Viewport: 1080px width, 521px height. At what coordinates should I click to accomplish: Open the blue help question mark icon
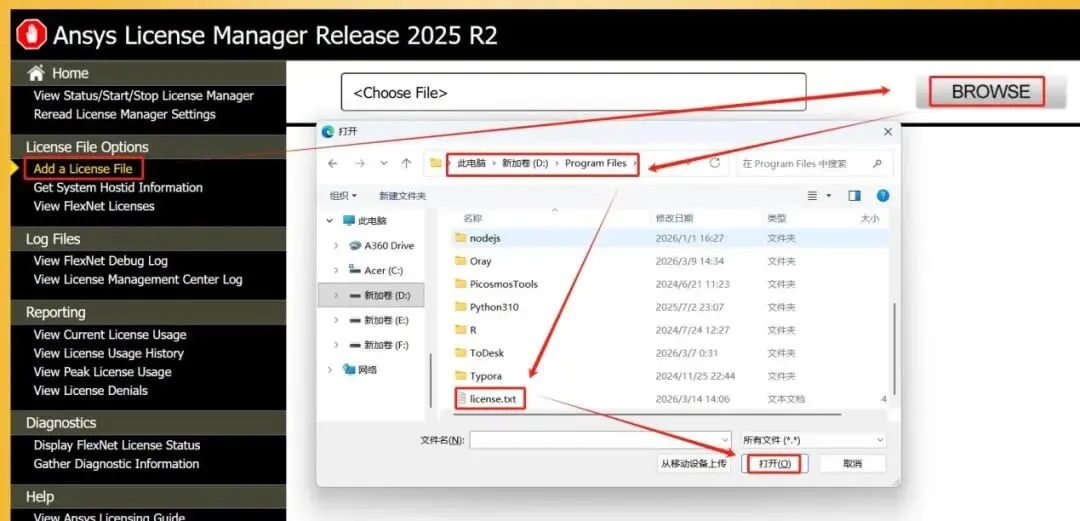coord(883,196)
